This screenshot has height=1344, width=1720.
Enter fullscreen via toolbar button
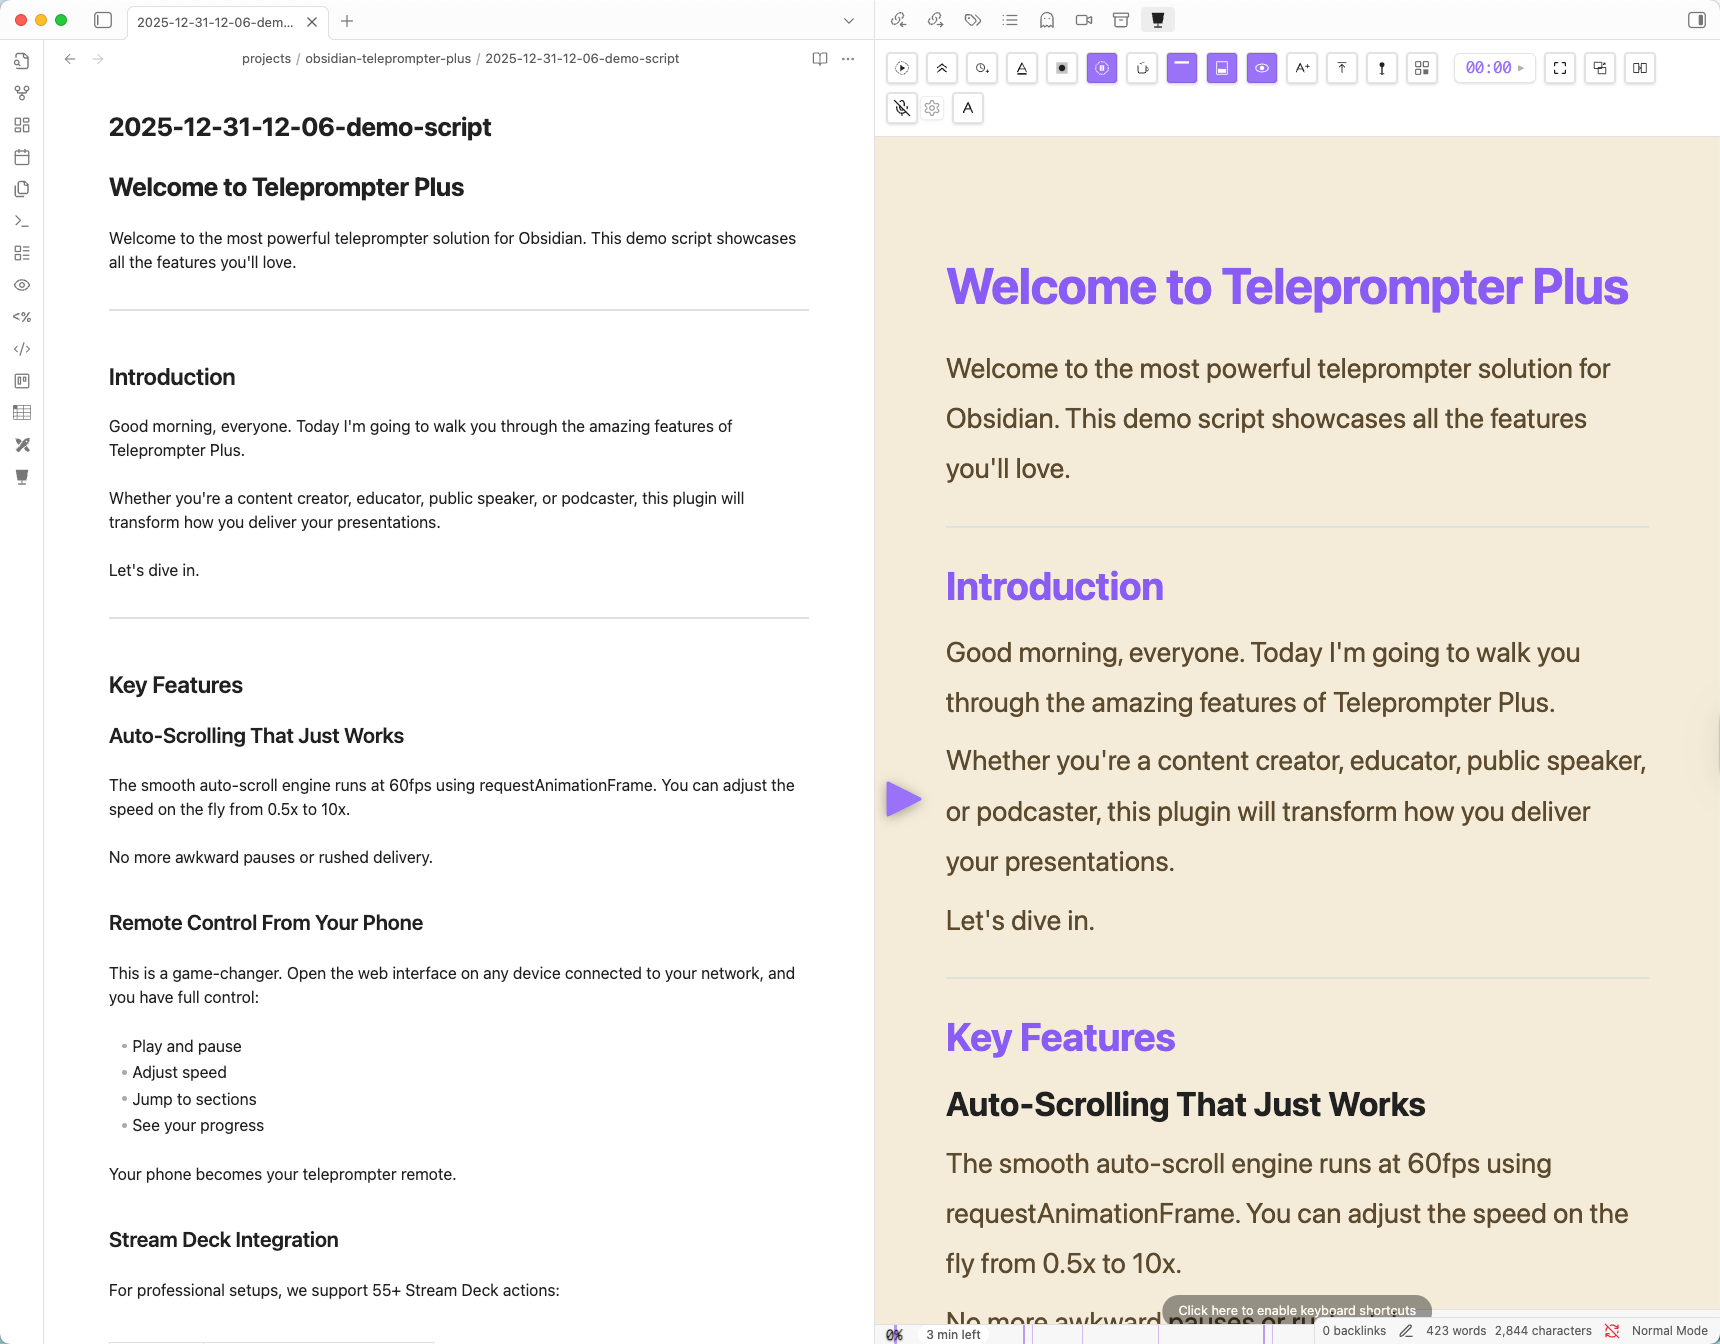point(1560,68)
